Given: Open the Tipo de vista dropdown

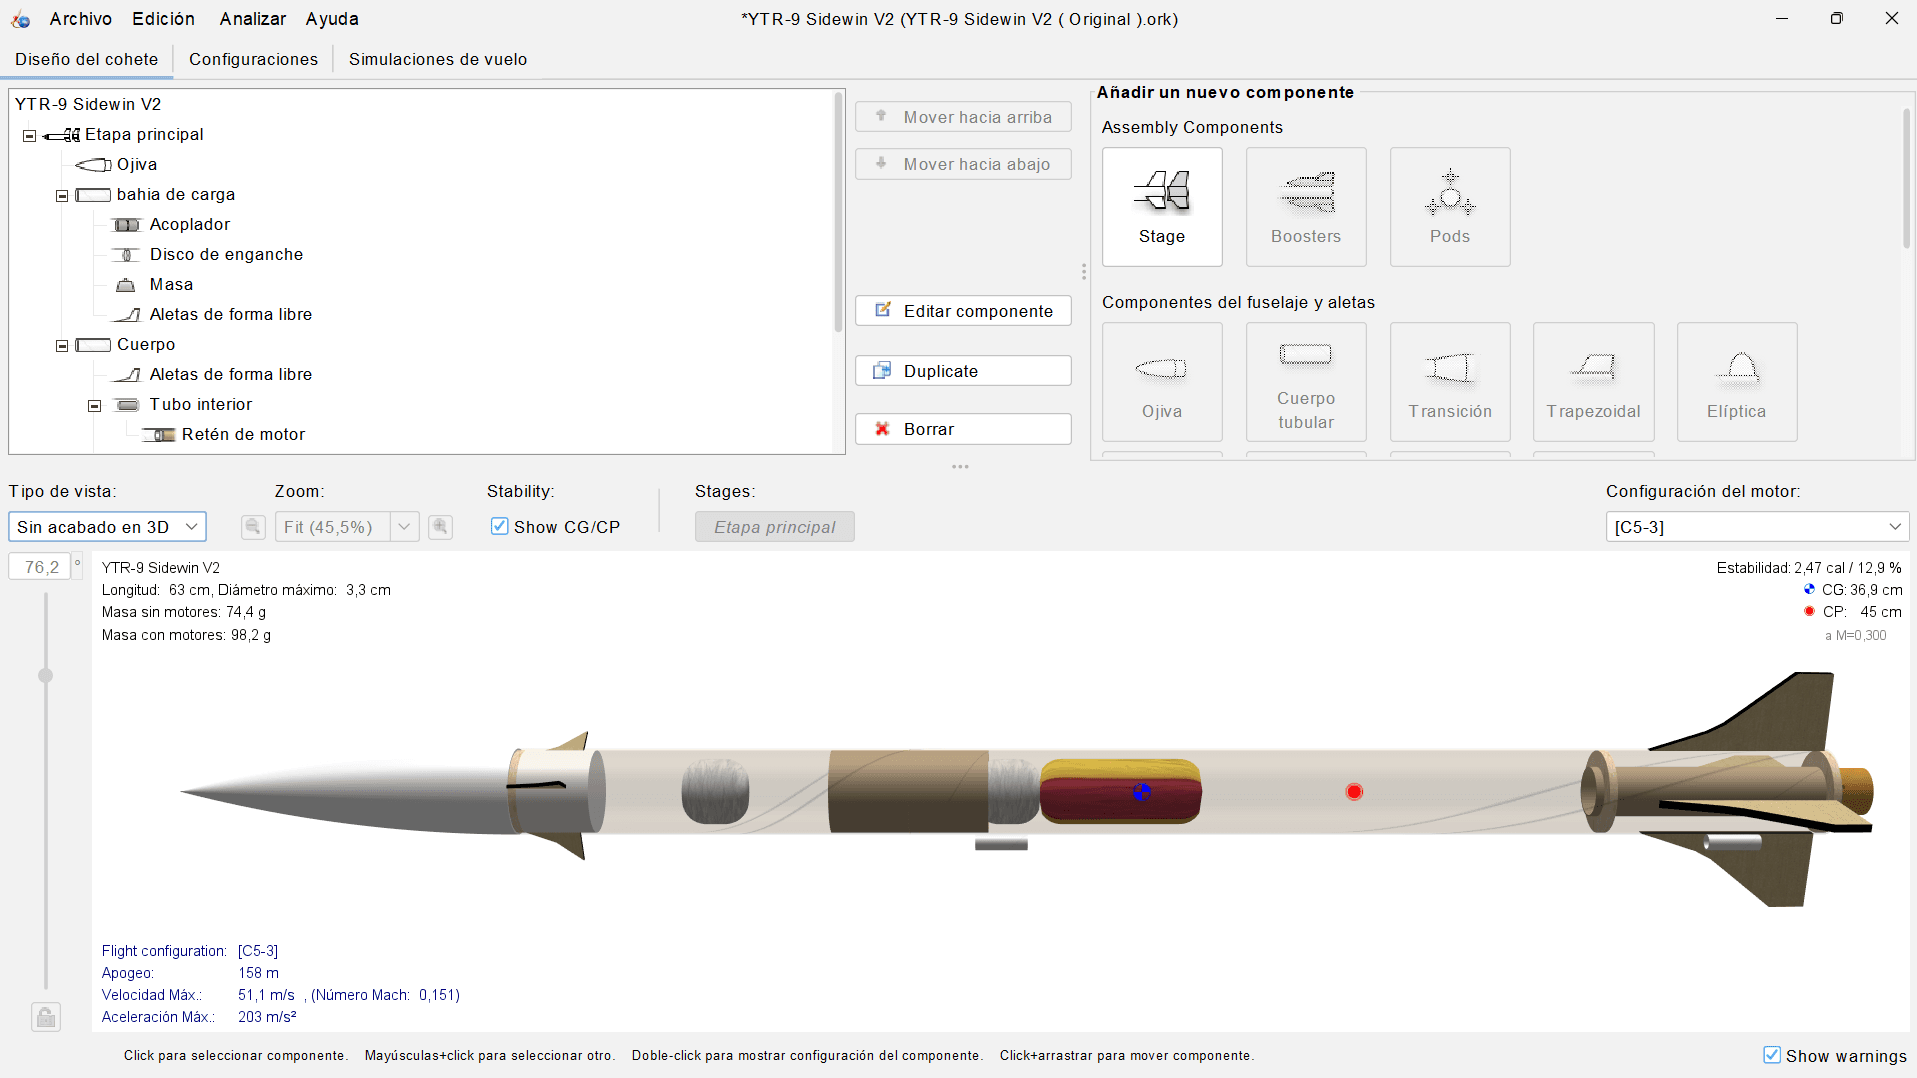Looking at the screenshot, I should click(x=107, y=527).
